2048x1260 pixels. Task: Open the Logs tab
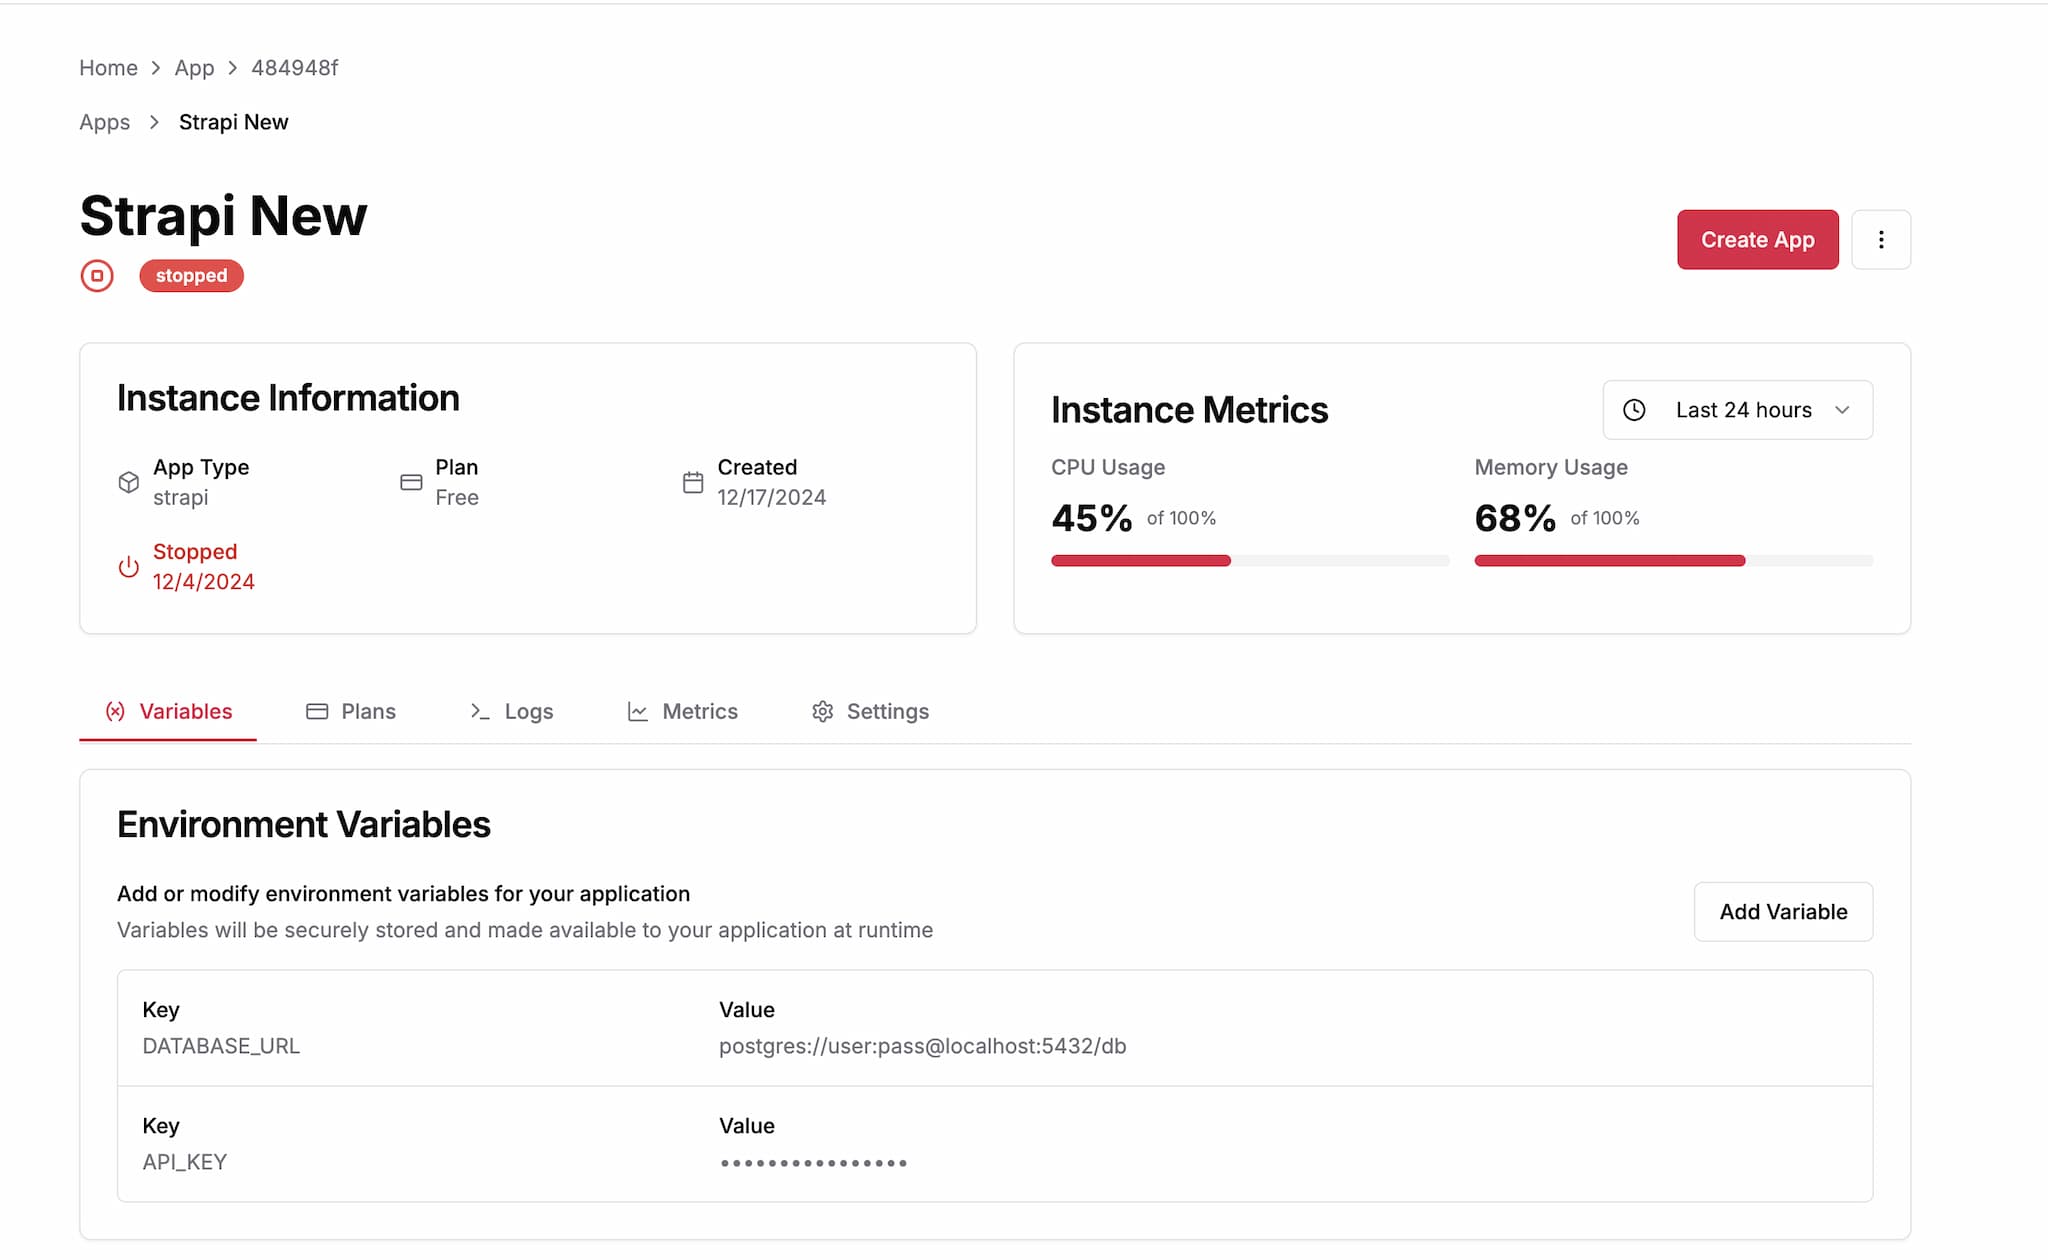point(511,711)
